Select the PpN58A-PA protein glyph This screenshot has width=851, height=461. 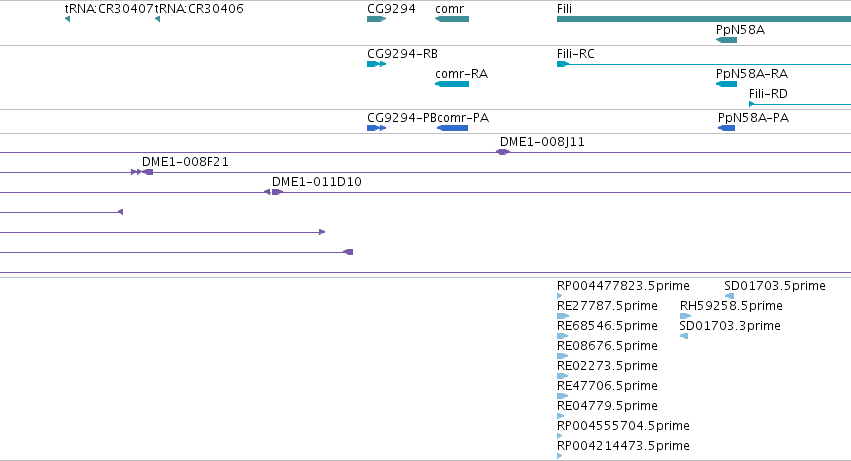[727, 128]
